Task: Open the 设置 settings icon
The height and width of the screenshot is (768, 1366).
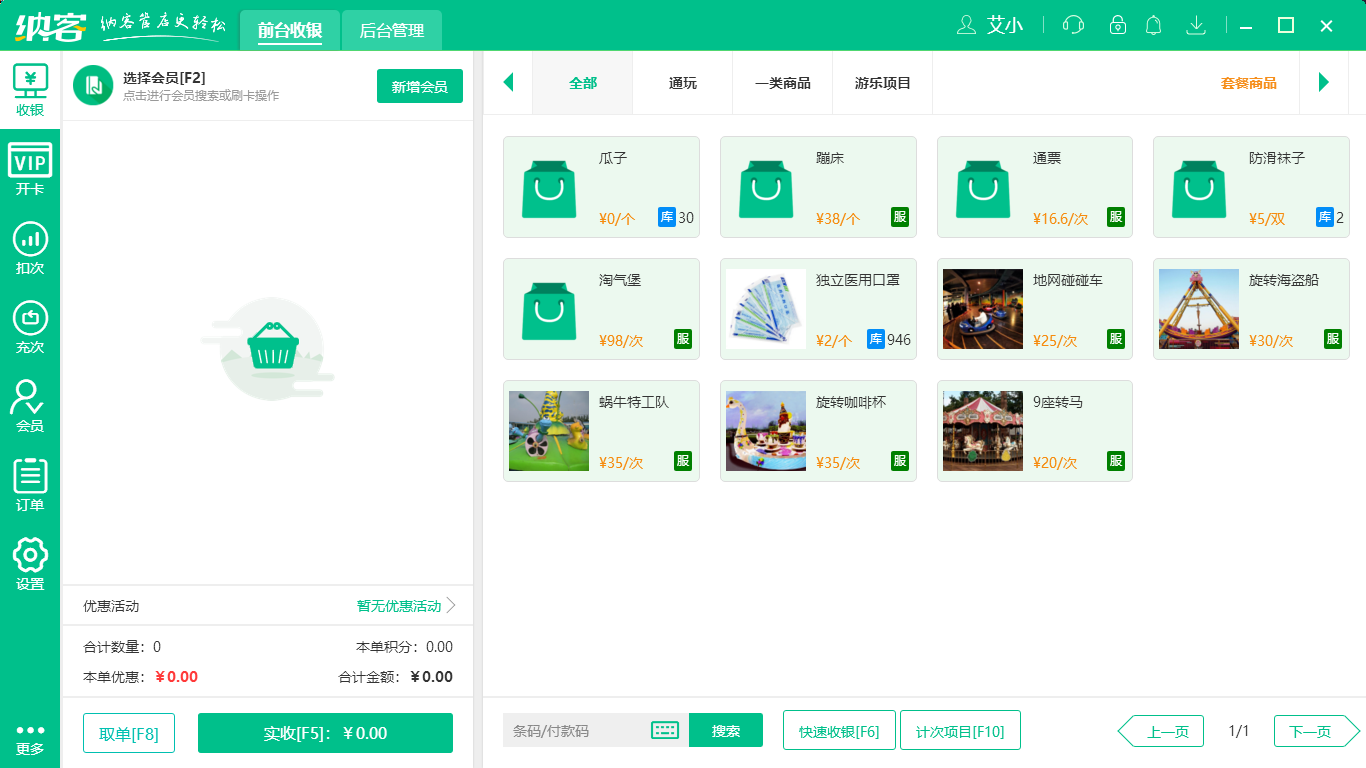Action: 29,557
